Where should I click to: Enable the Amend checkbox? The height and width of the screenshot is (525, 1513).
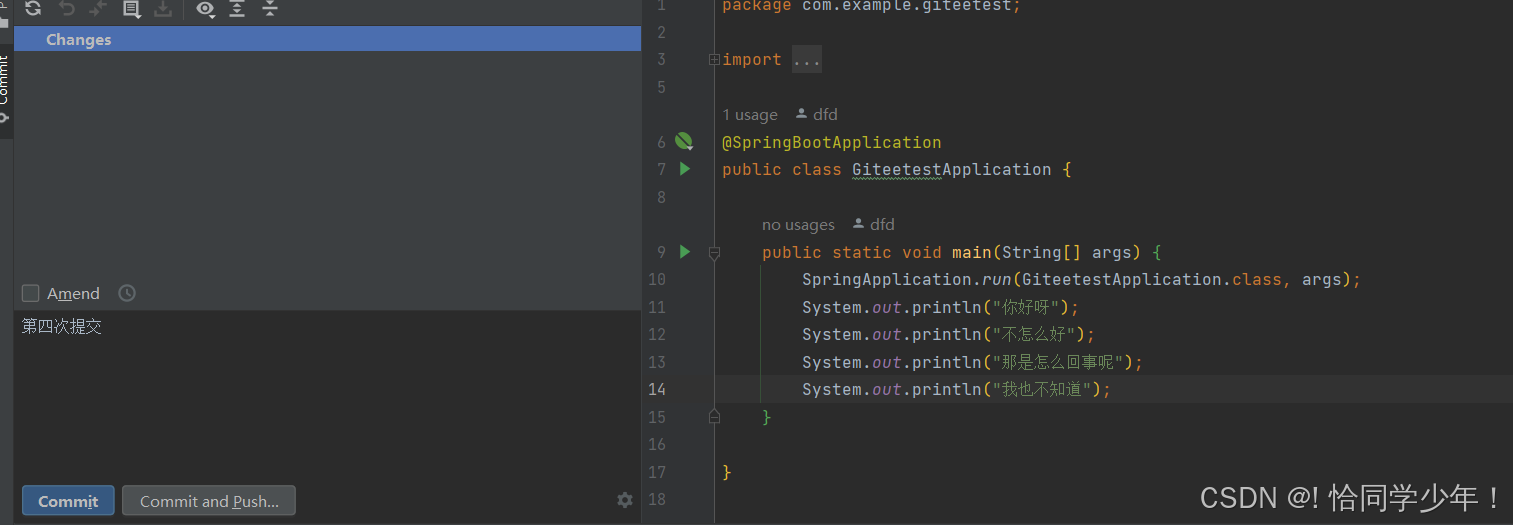tap(31, 293)
